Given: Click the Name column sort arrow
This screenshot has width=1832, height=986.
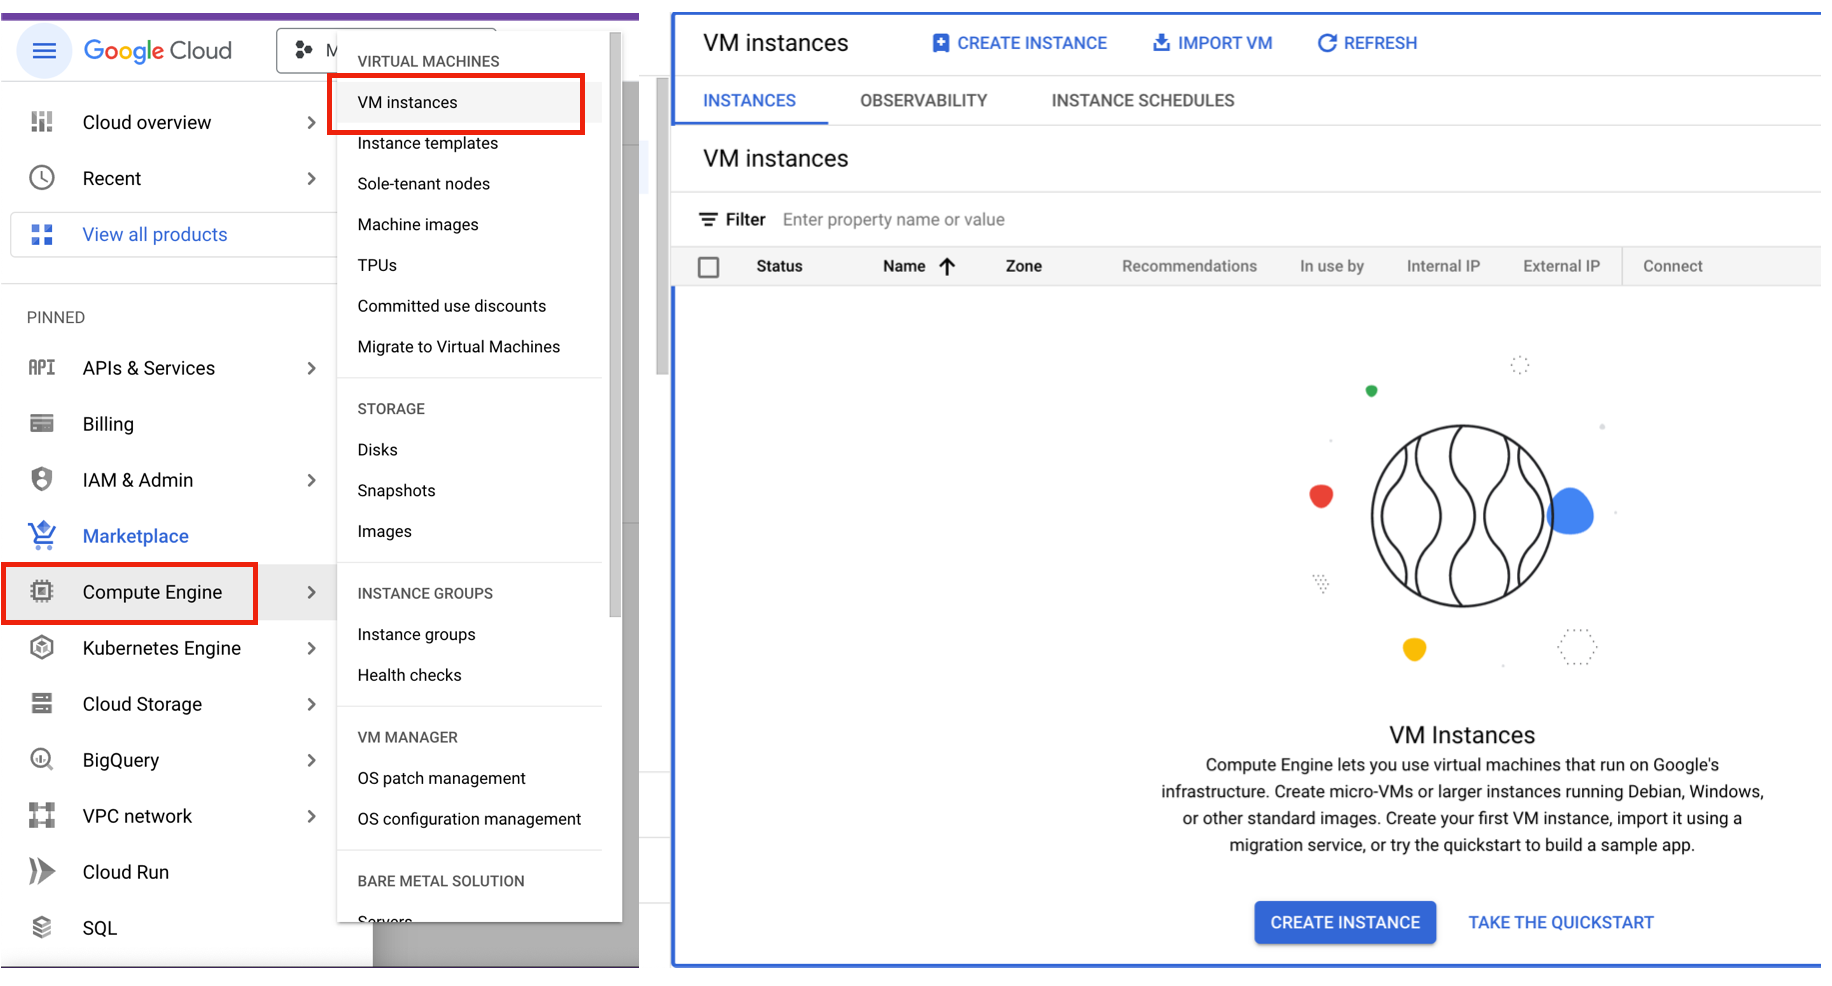Looking at the screenshot, I should [x=947, y=266].
